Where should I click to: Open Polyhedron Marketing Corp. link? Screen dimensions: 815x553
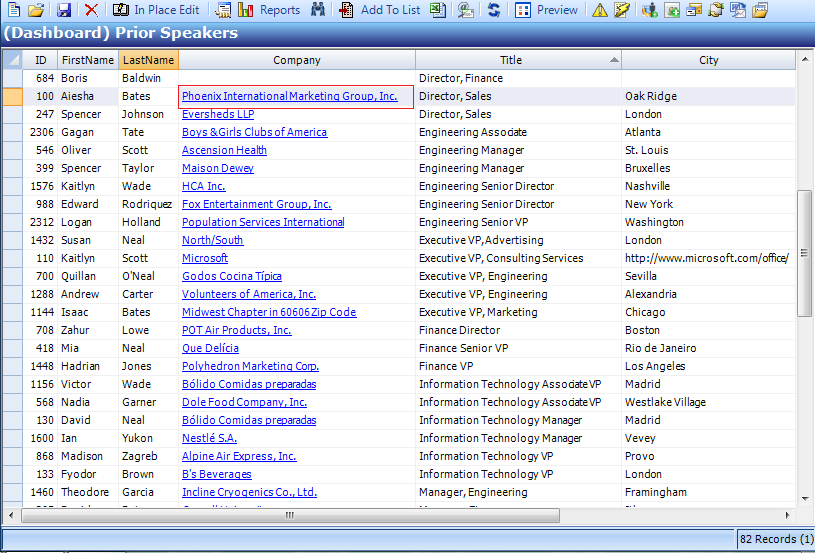tap(250, 366)
